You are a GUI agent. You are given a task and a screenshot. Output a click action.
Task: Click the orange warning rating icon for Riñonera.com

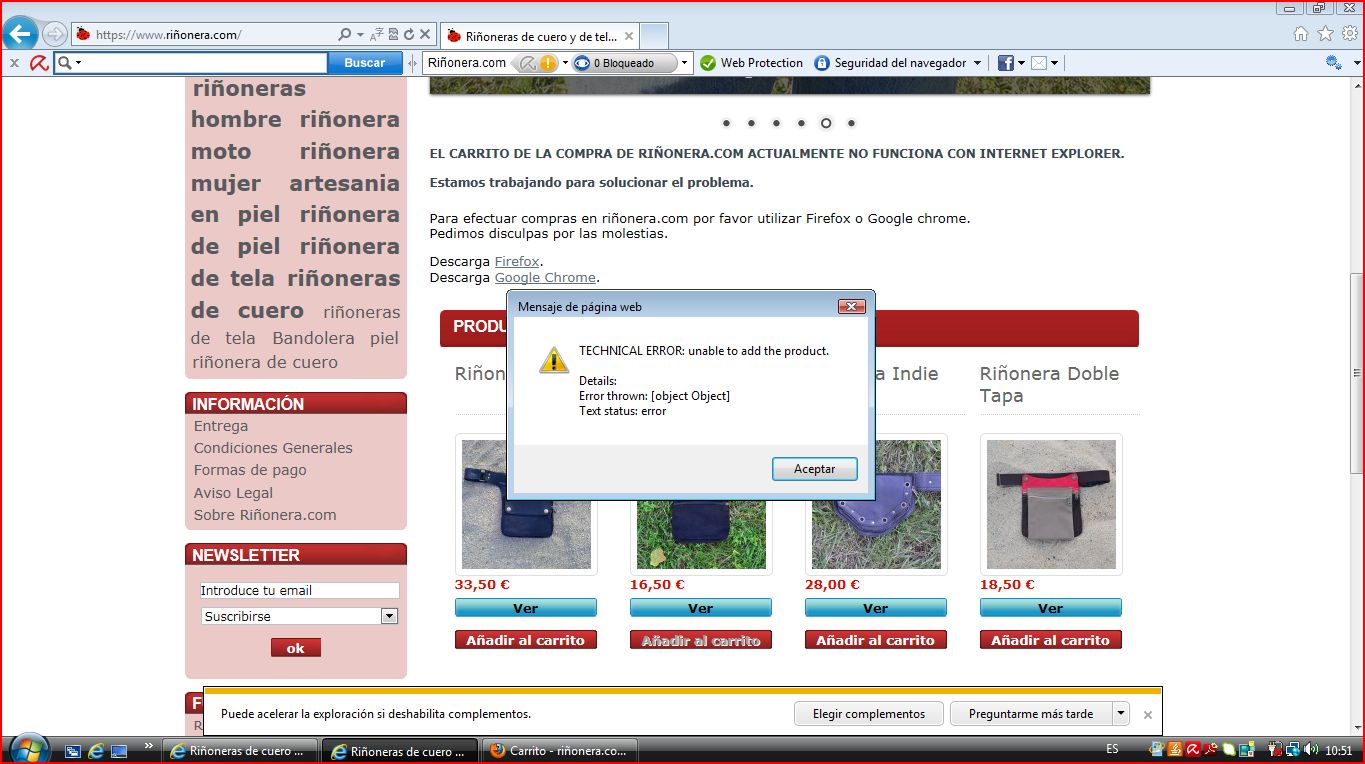tap(548, 63)
